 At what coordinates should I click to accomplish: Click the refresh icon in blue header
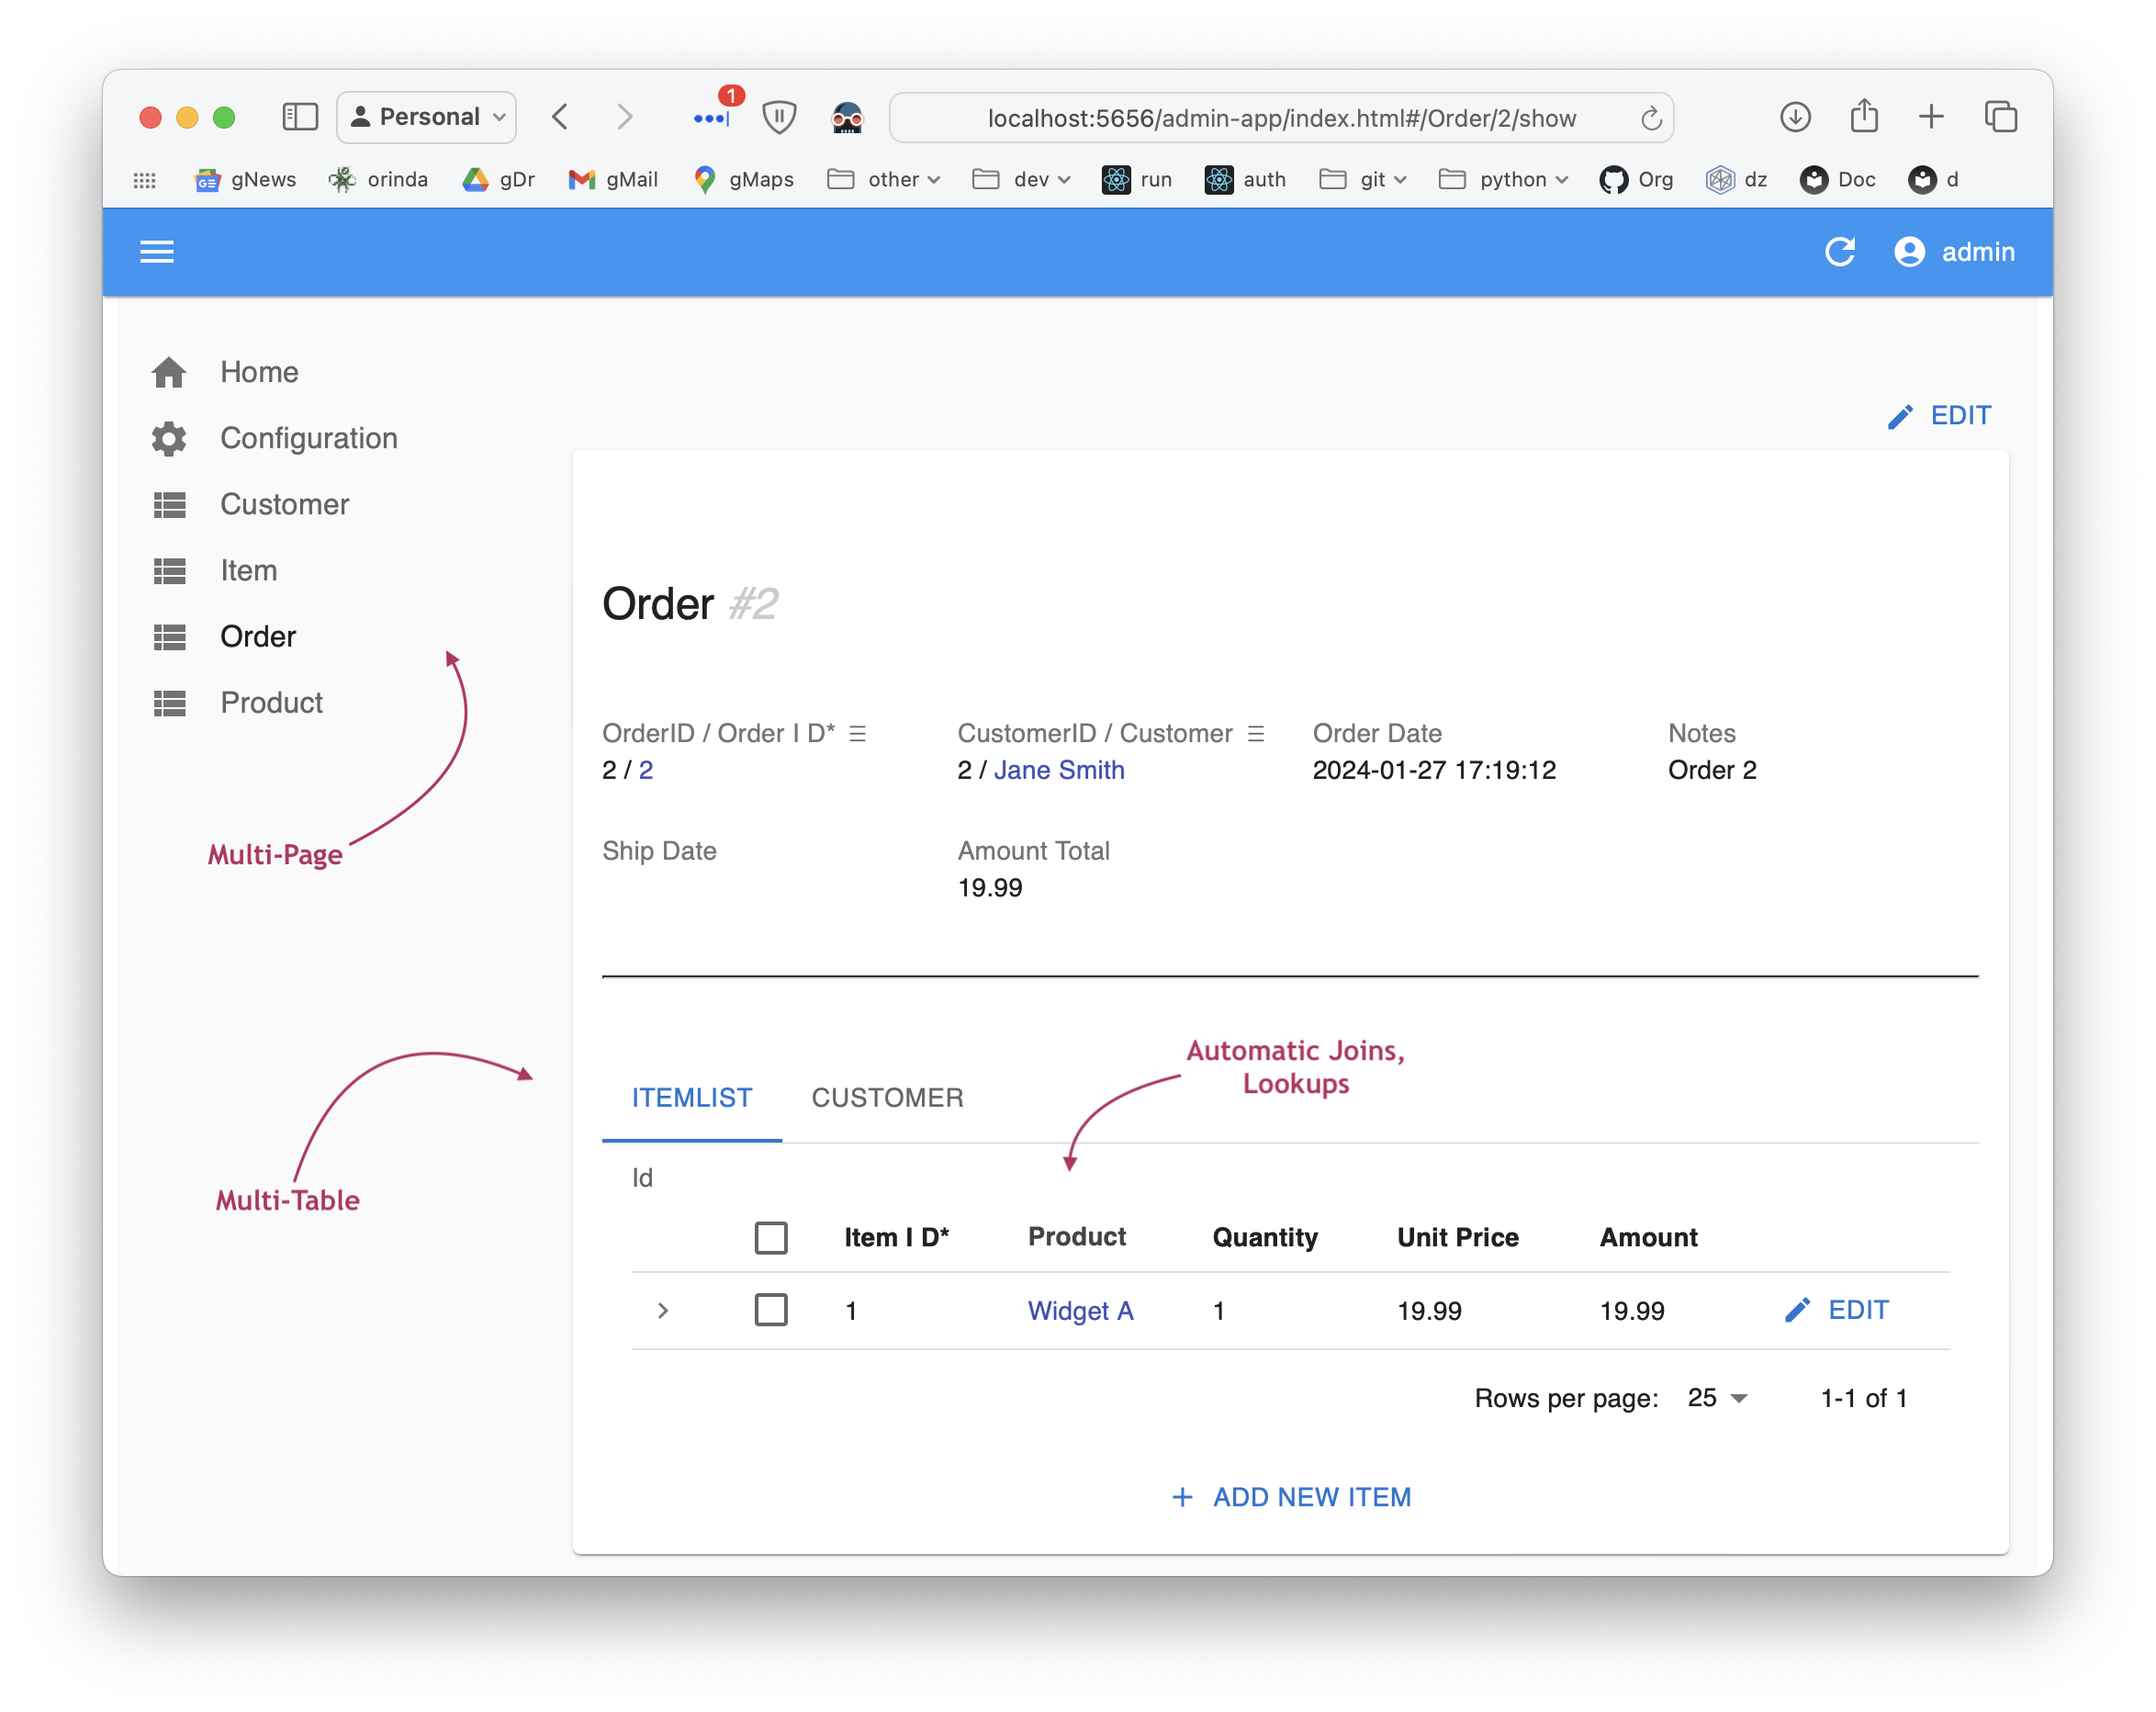tap(1840, 252)
